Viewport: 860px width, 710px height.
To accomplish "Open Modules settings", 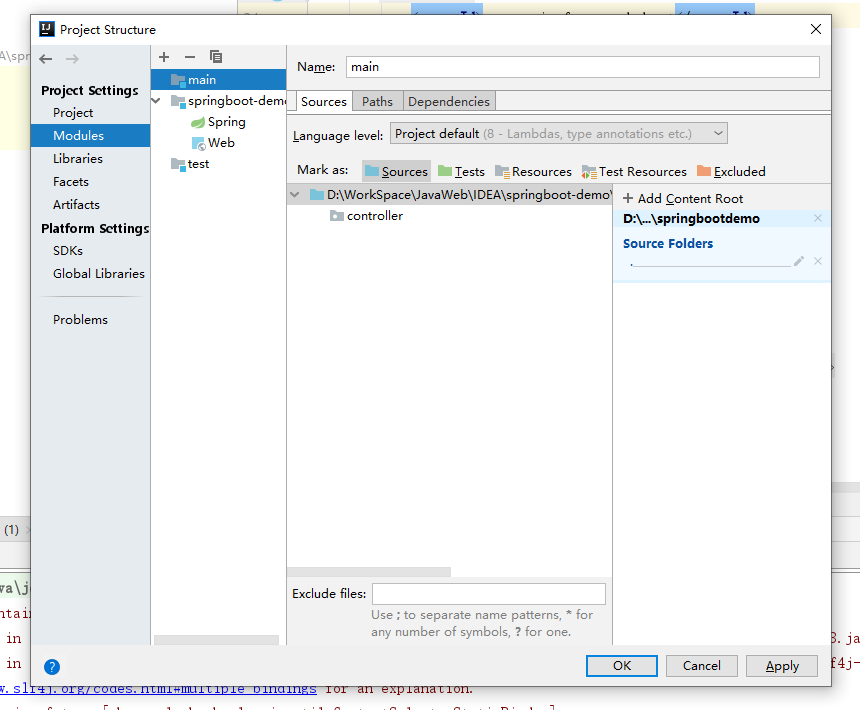I will click(90, 135).
